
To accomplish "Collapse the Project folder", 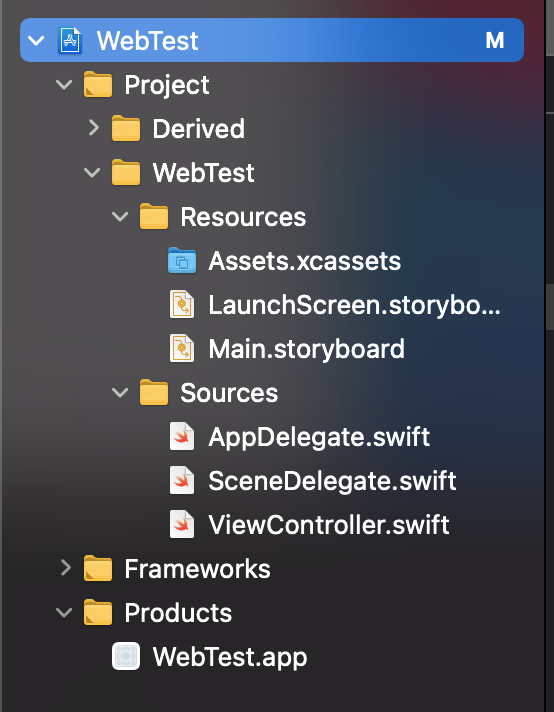I will pyautogui.click(x=64, y=84).
